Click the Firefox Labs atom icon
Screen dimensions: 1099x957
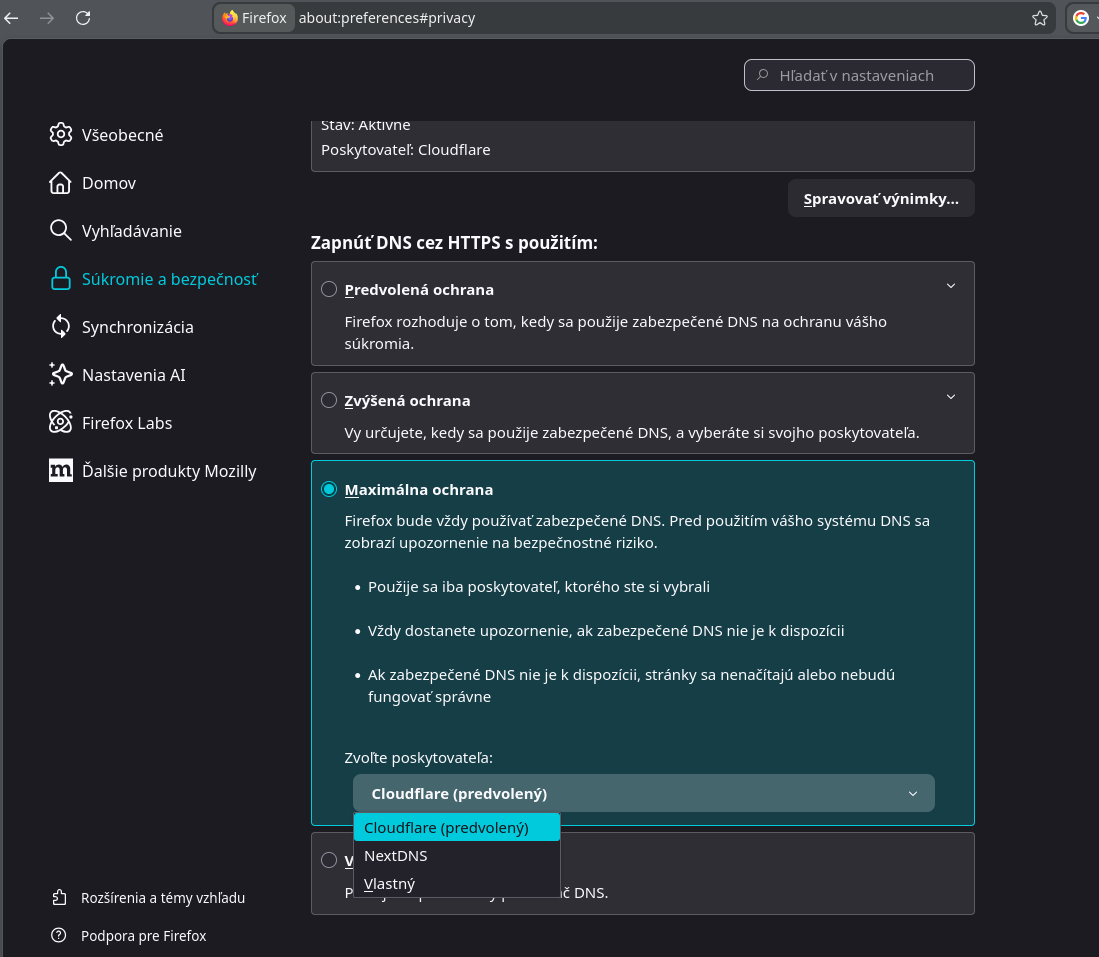pos(61,423)
